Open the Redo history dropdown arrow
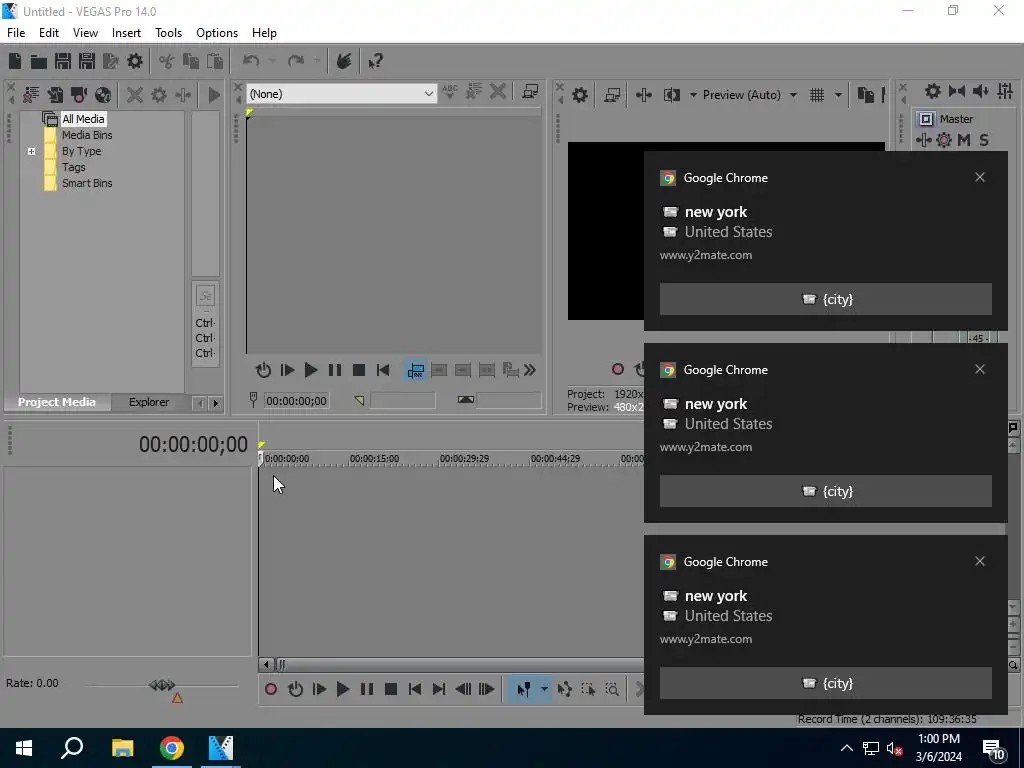This screenshot has width=1024, height=768. [x=317, y=61]
